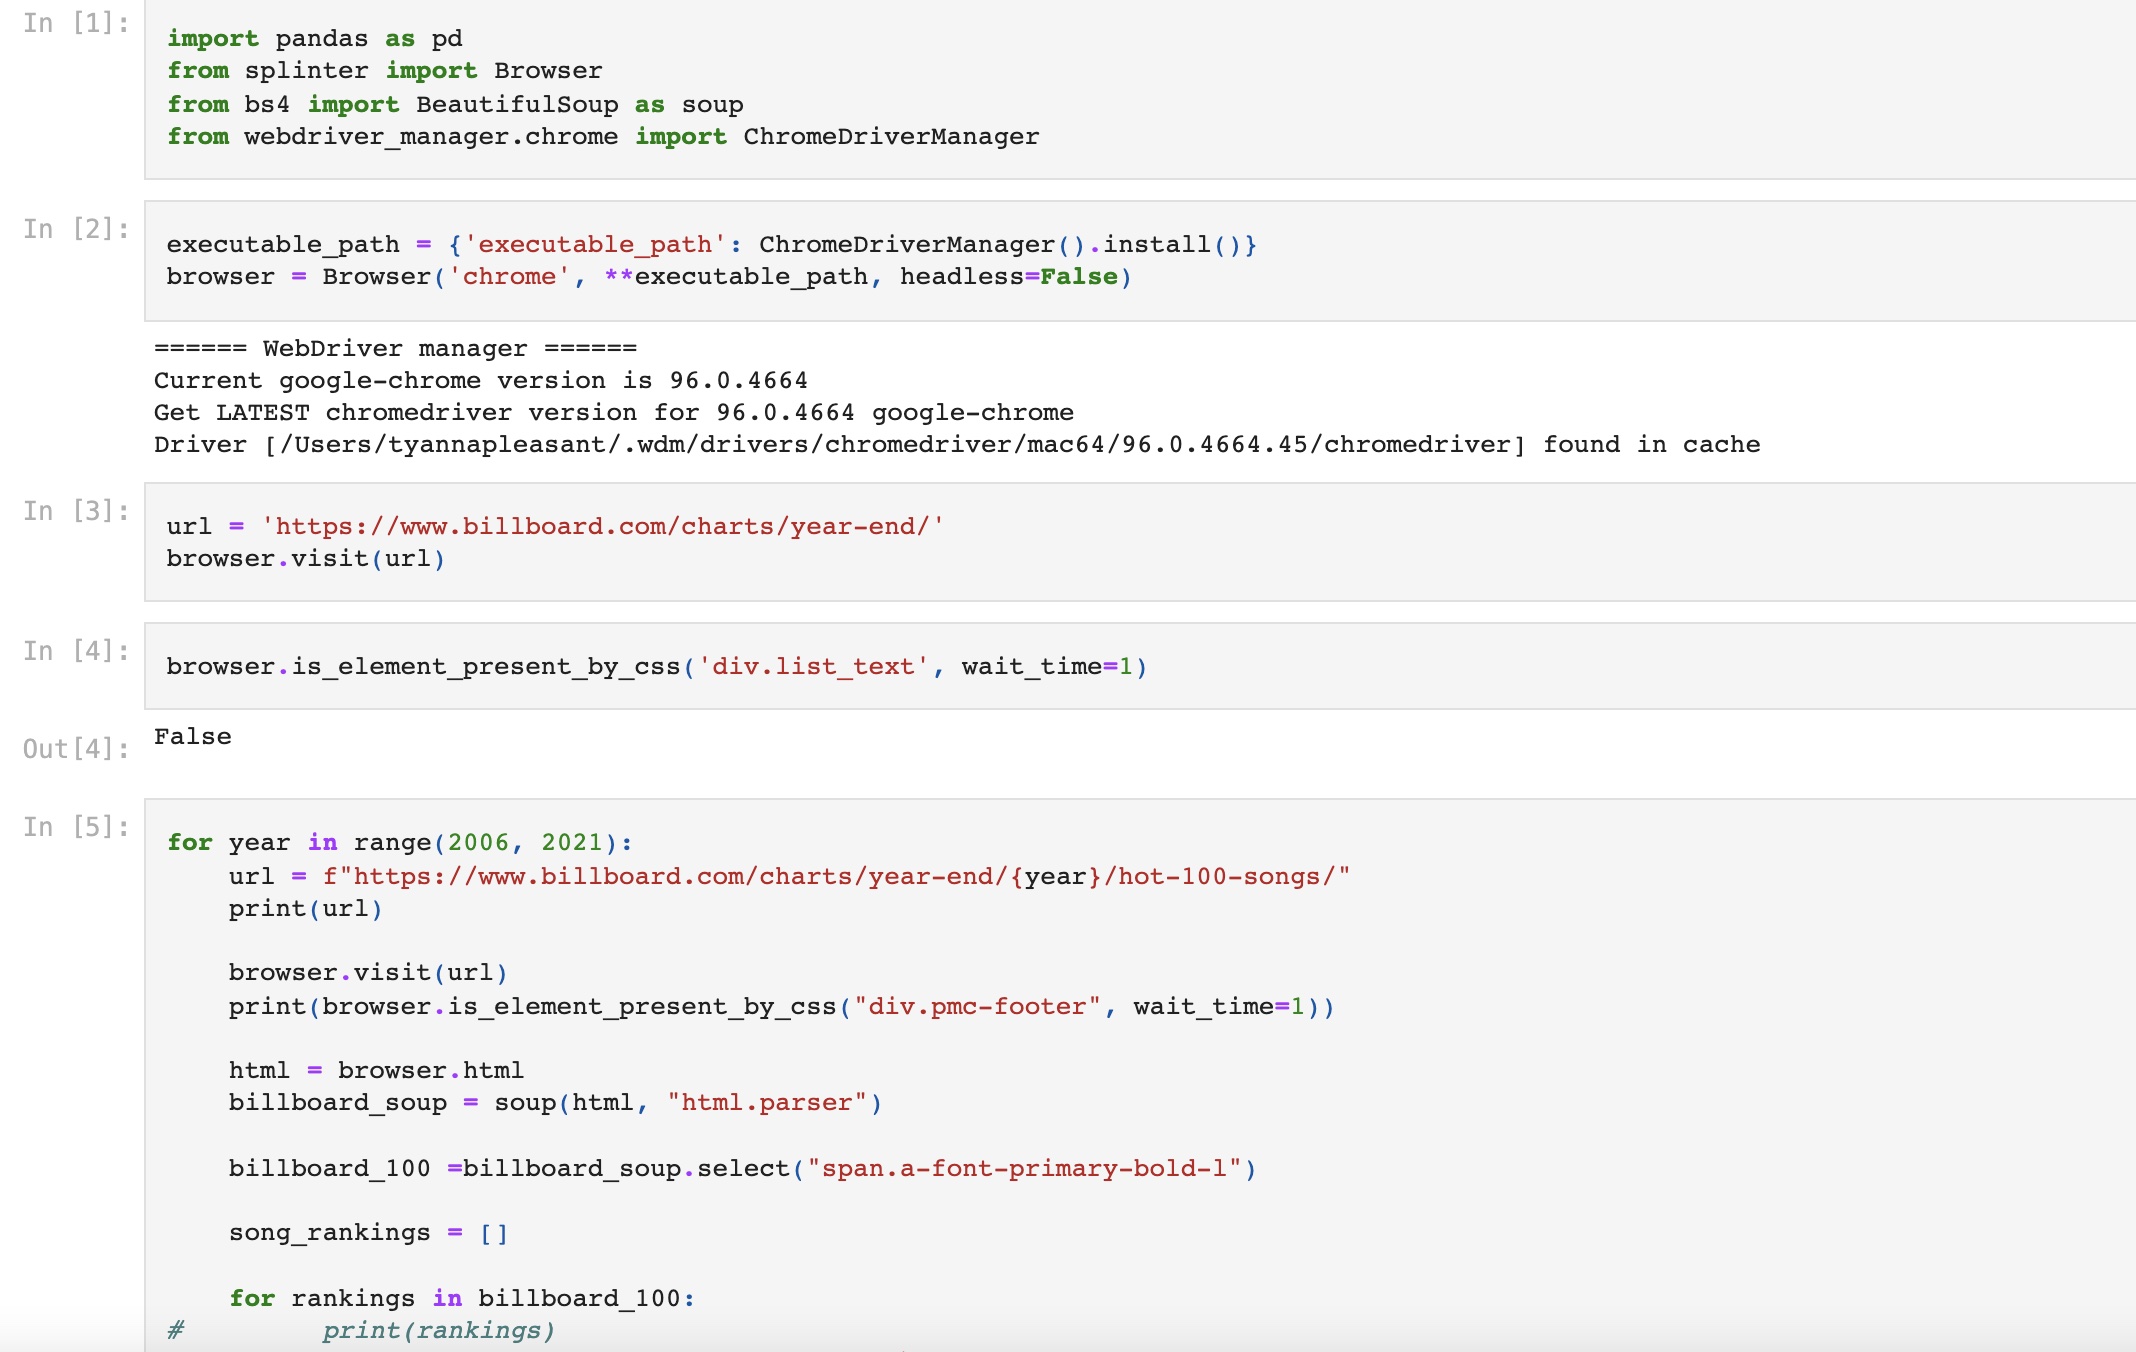The image size is (2136, 1352).
Task: Click the song_rankings empty list line
Action: 368,1233
